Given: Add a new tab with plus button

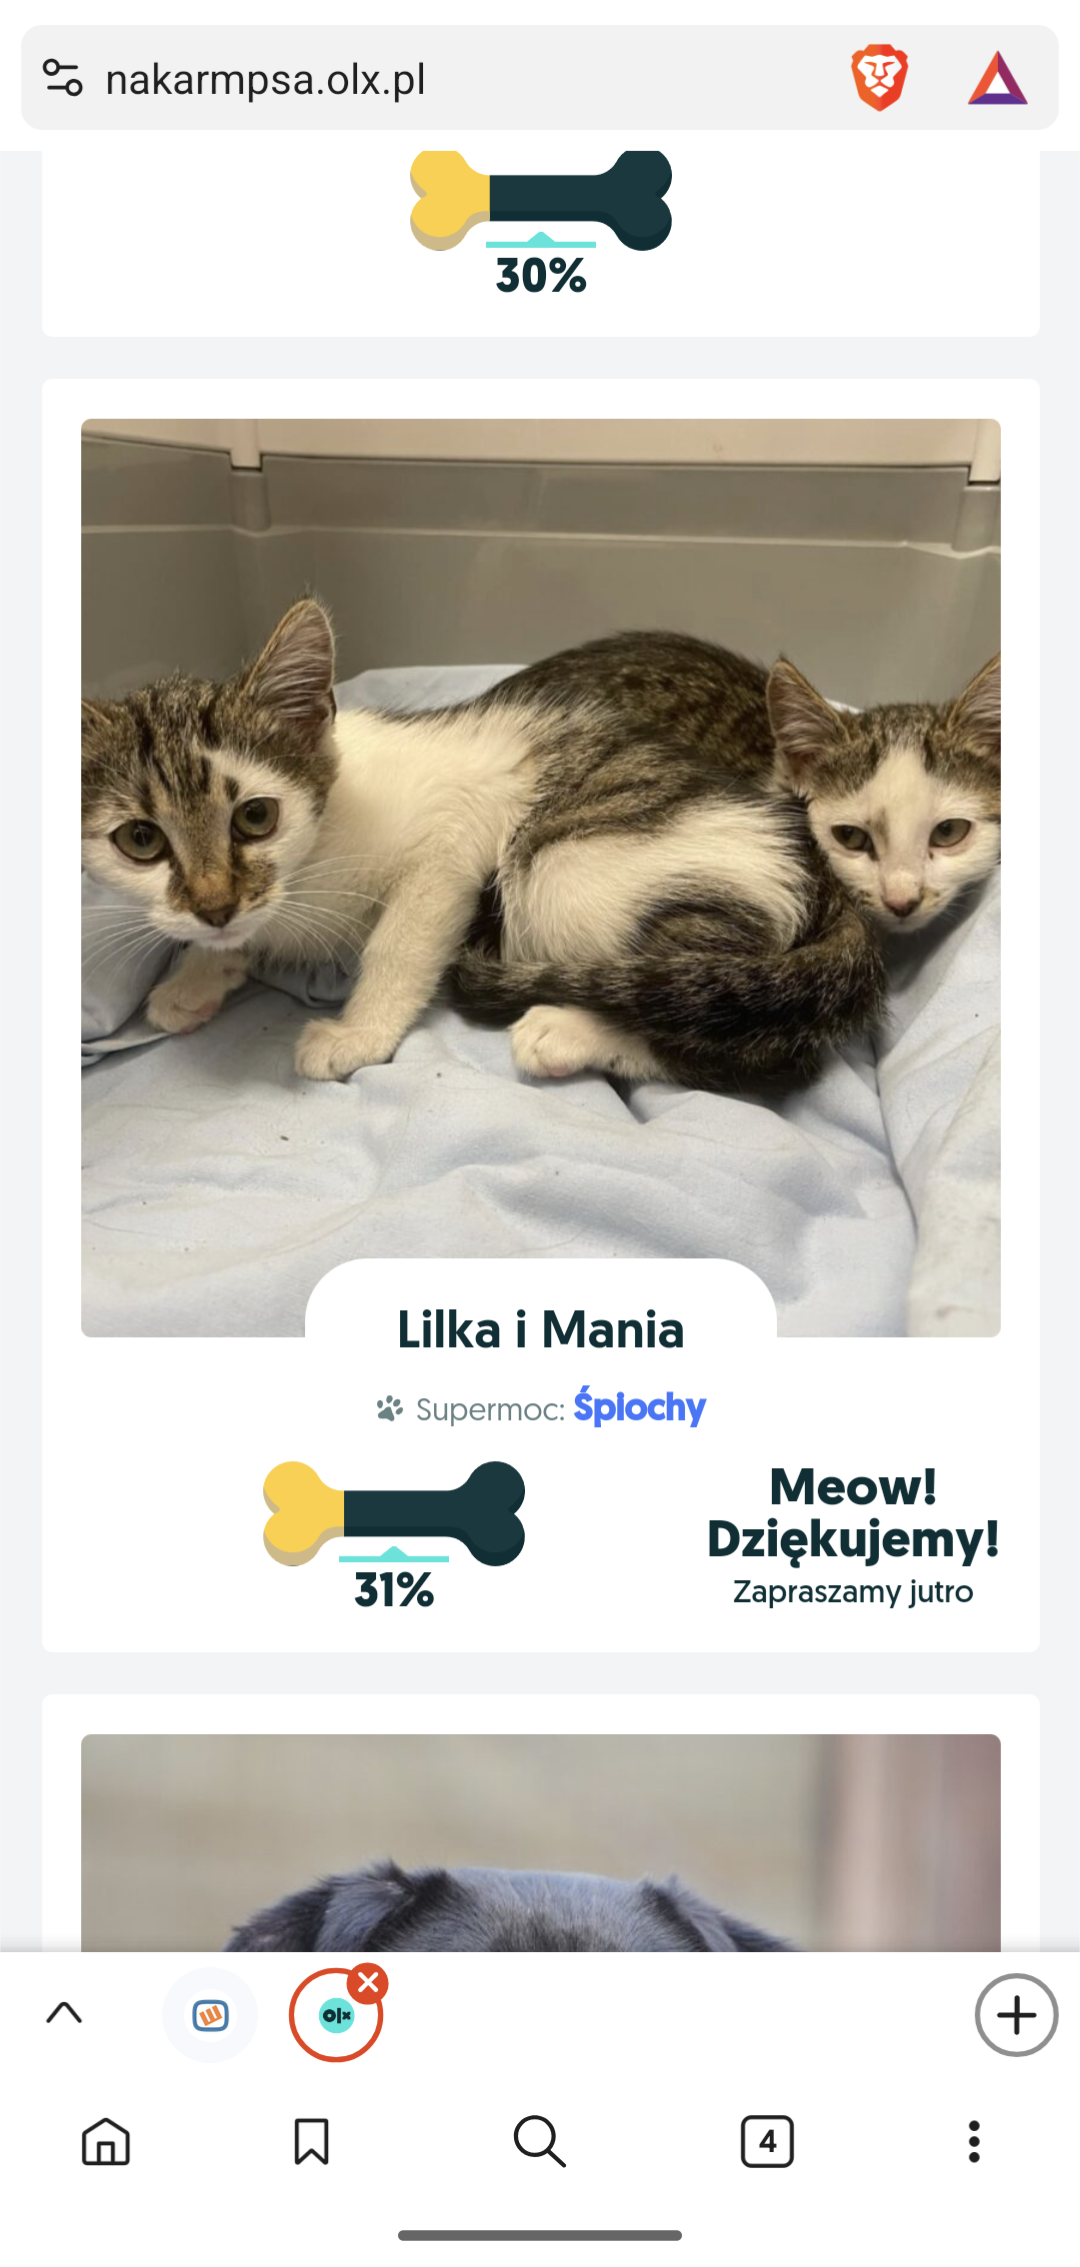Looking at the screenshot, I should pyautogui.click(x=1016, y=2015).
